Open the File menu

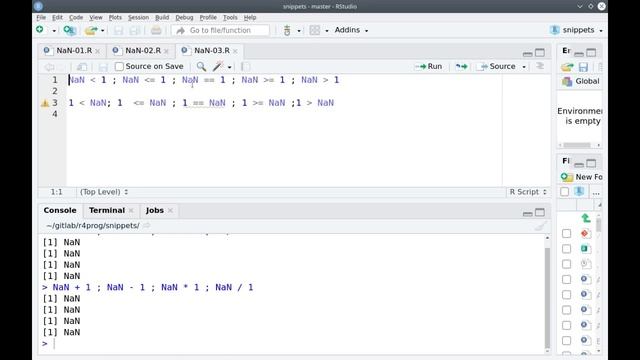(x=41, y=18)
